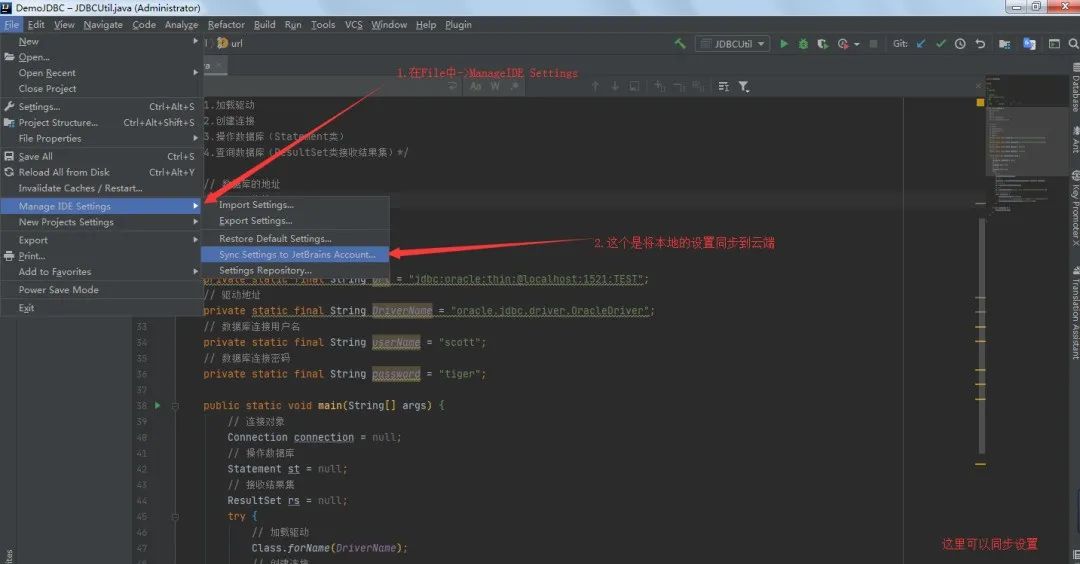Choose Open... from the File menu

(101, 57)
